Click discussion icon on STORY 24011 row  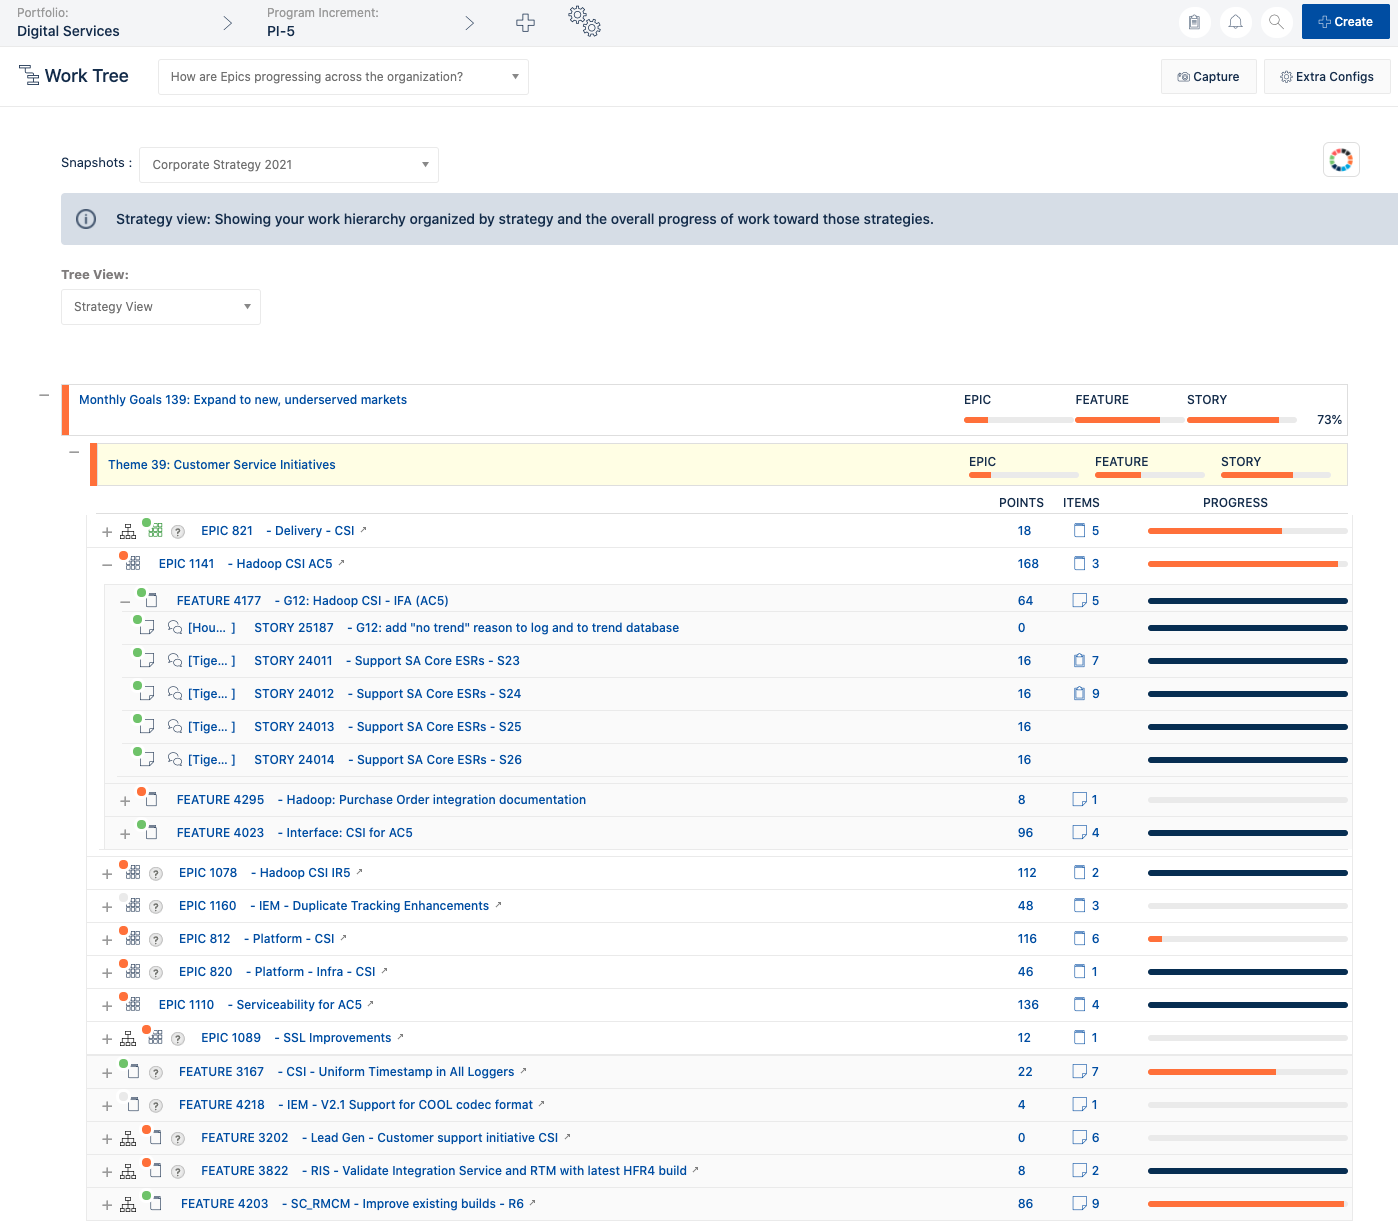click(x=175, y=661)
